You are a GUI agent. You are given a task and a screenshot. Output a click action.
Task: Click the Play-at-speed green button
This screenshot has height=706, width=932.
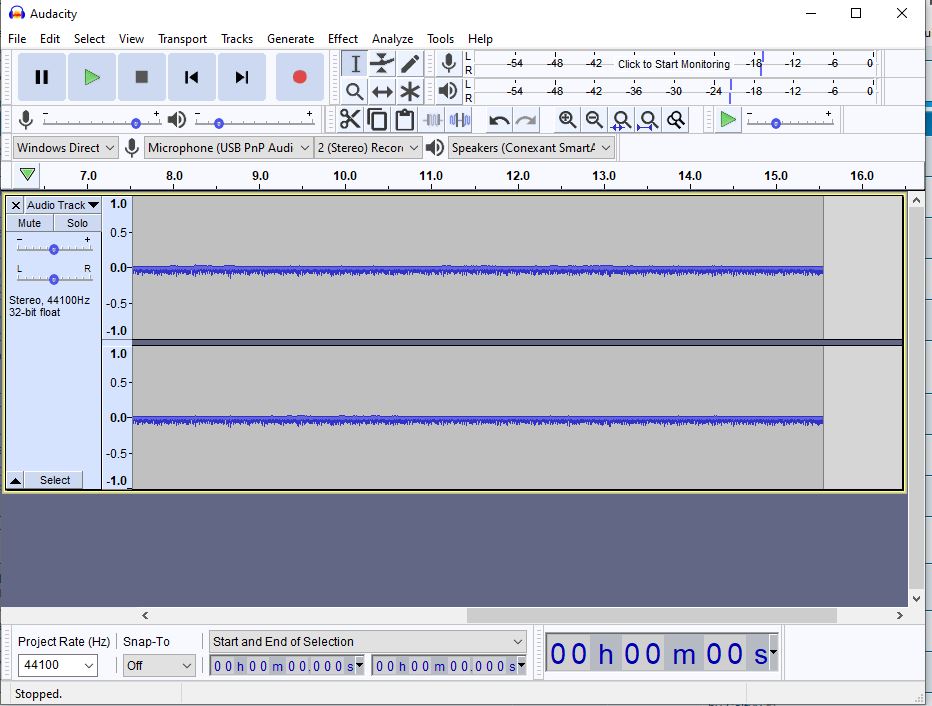(x=728, y=120)
